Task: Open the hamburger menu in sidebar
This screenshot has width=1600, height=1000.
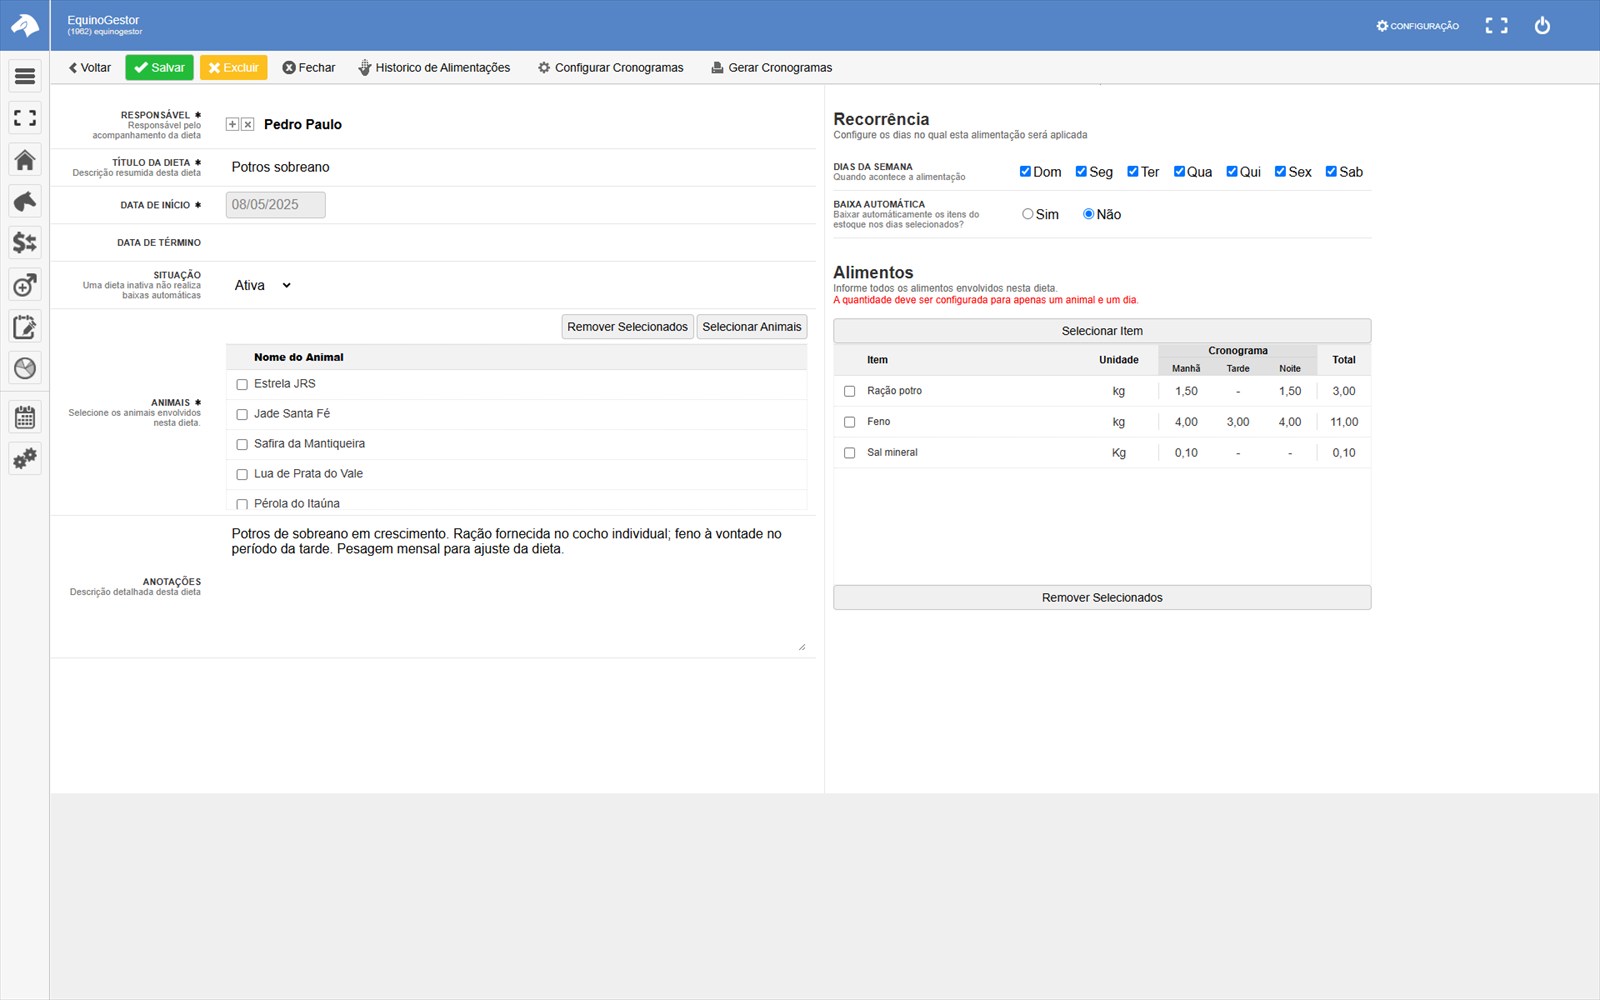Action: tap(25, 76)
